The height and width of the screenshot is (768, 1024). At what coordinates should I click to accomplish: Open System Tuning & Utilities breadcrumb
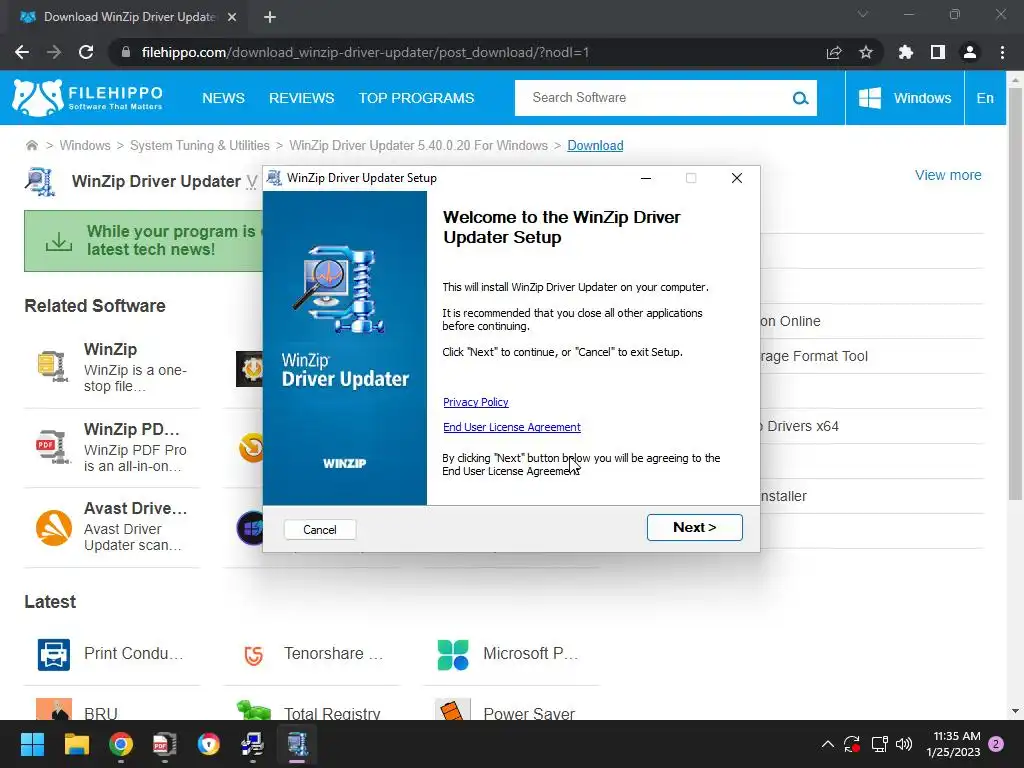(x=200, y=145)
